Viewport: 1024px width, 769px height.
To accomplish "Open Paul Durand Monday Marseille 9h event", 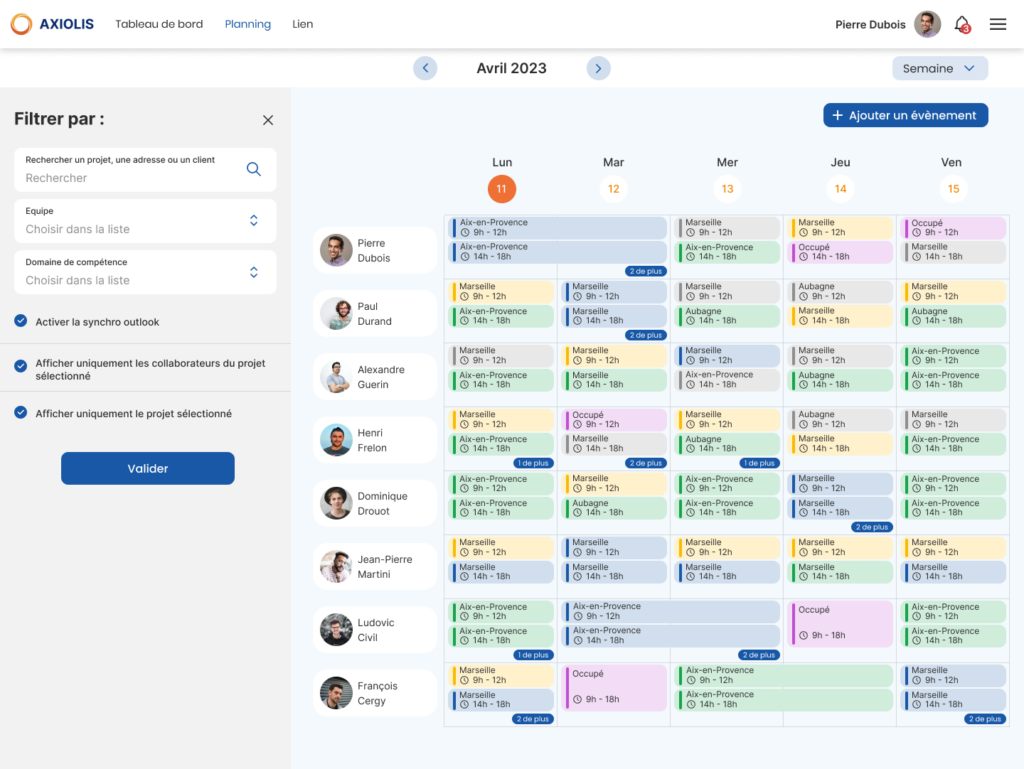I will point(502,291).
